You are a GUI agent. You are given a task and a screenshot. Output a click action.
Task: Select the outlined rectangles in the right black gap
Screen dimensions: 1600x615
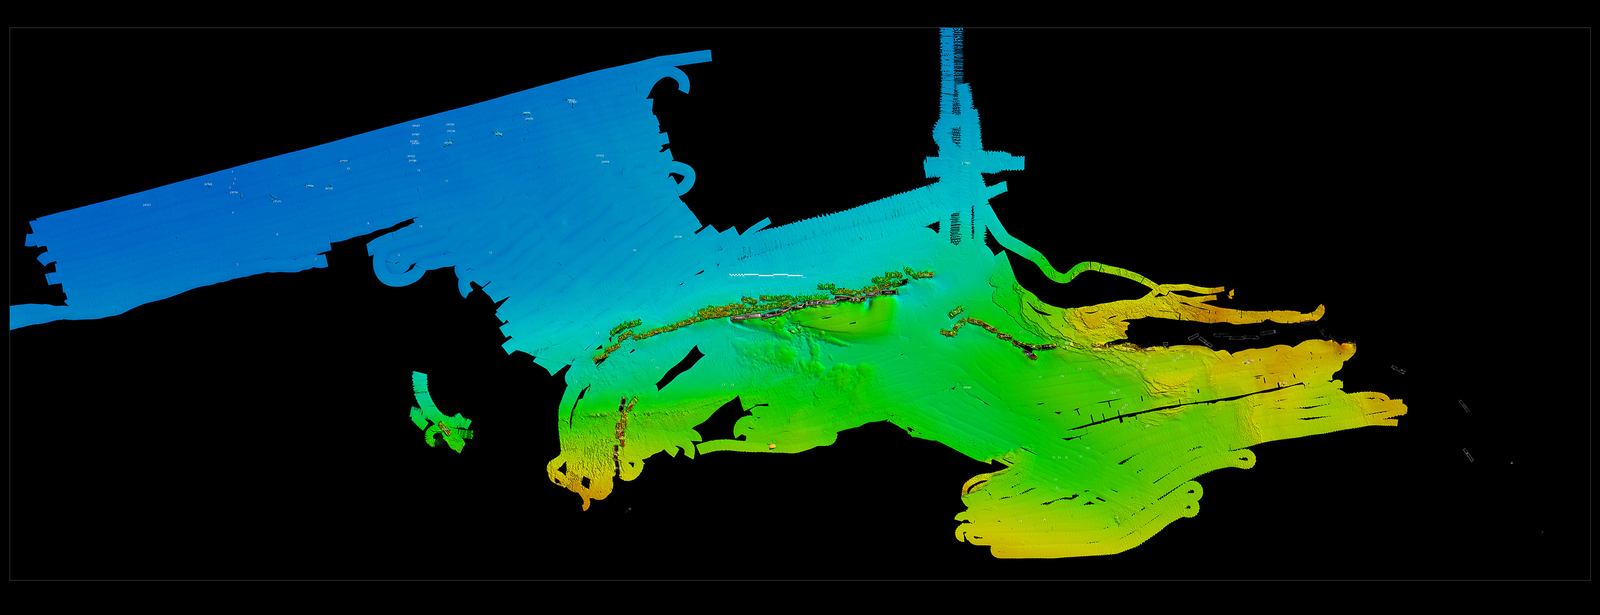pos(1240,337)
